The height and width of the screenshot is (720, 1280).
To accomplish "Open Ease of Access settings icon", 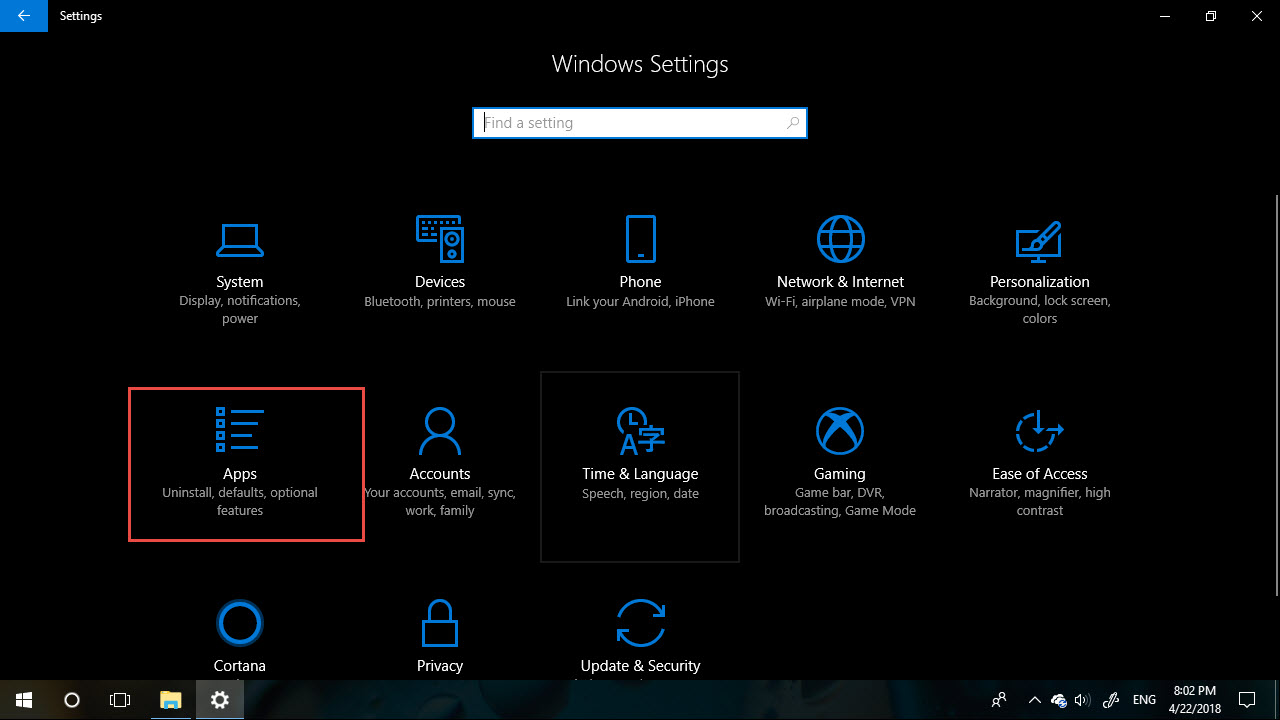I will tap(1039, 431).
